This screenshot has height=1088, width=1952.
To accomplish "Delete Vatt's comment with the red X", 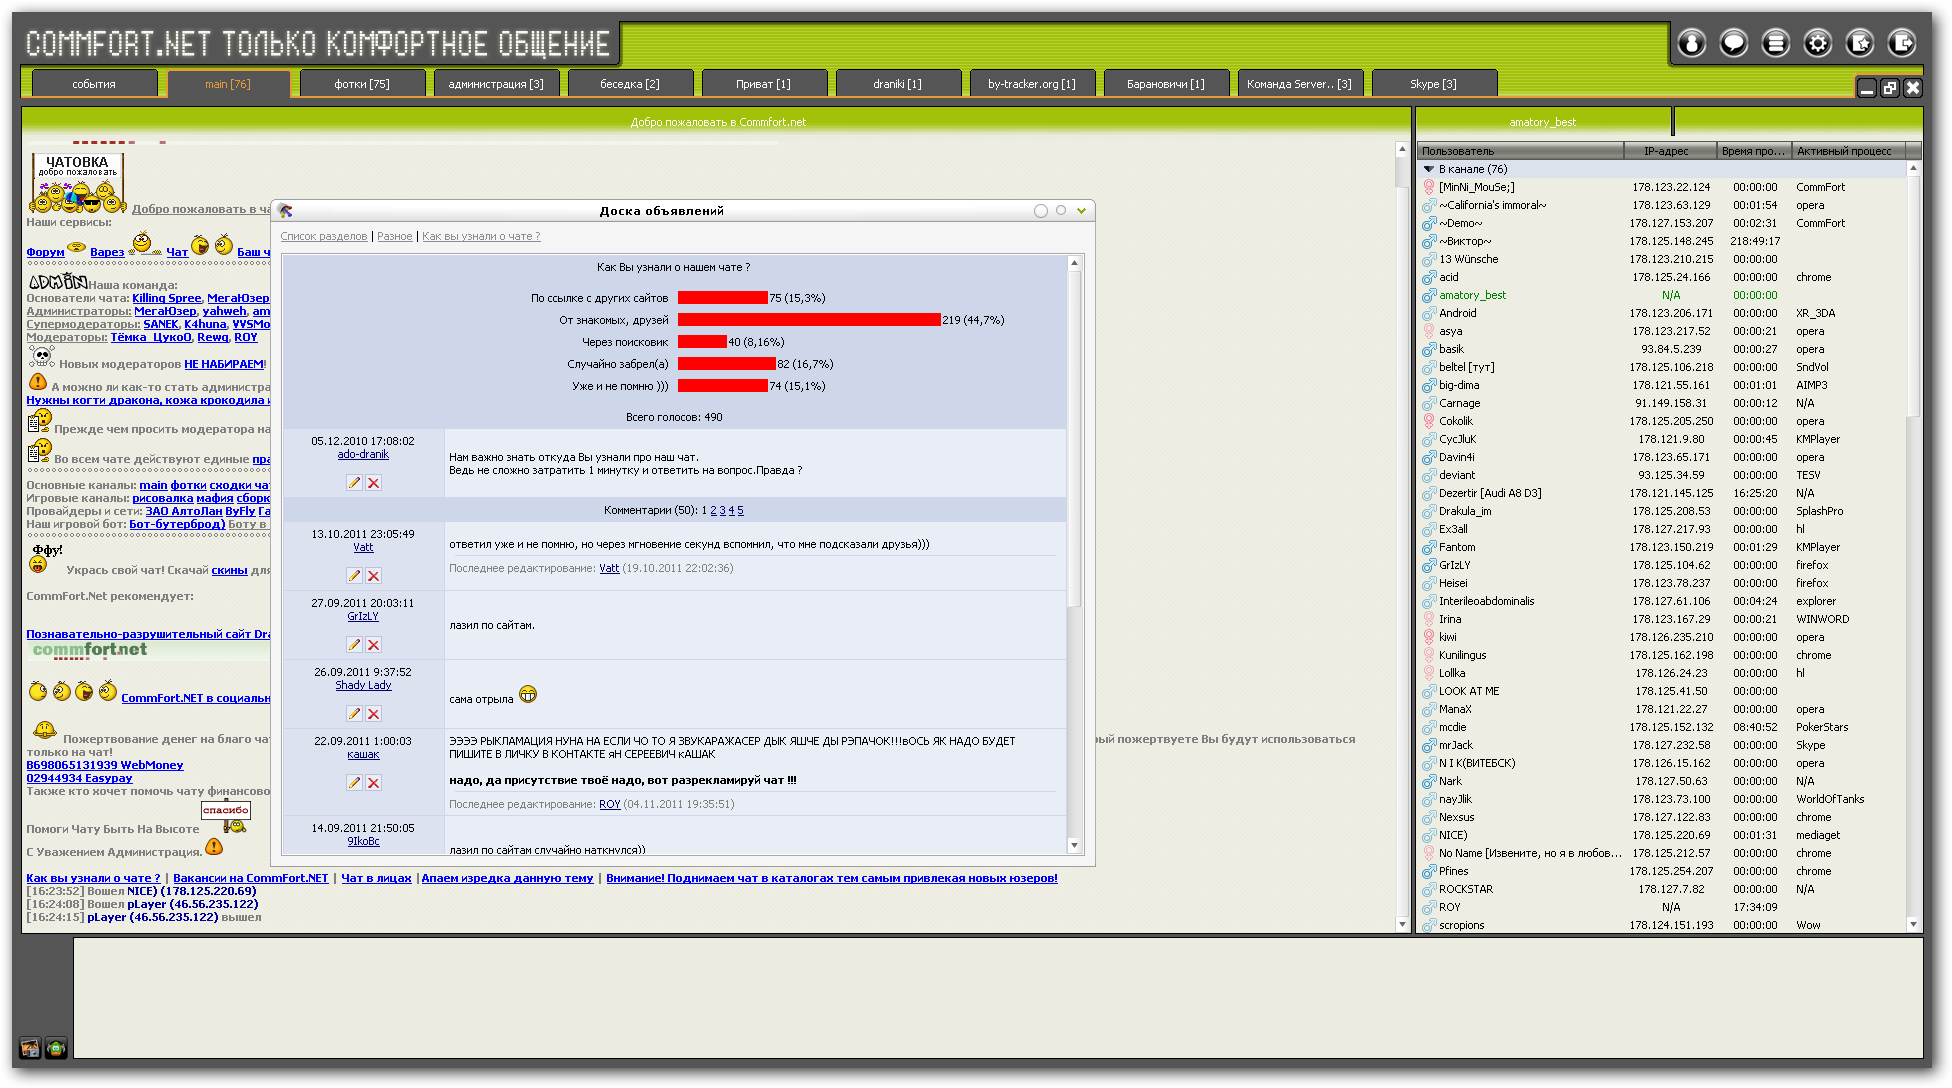I will point(373,576).
